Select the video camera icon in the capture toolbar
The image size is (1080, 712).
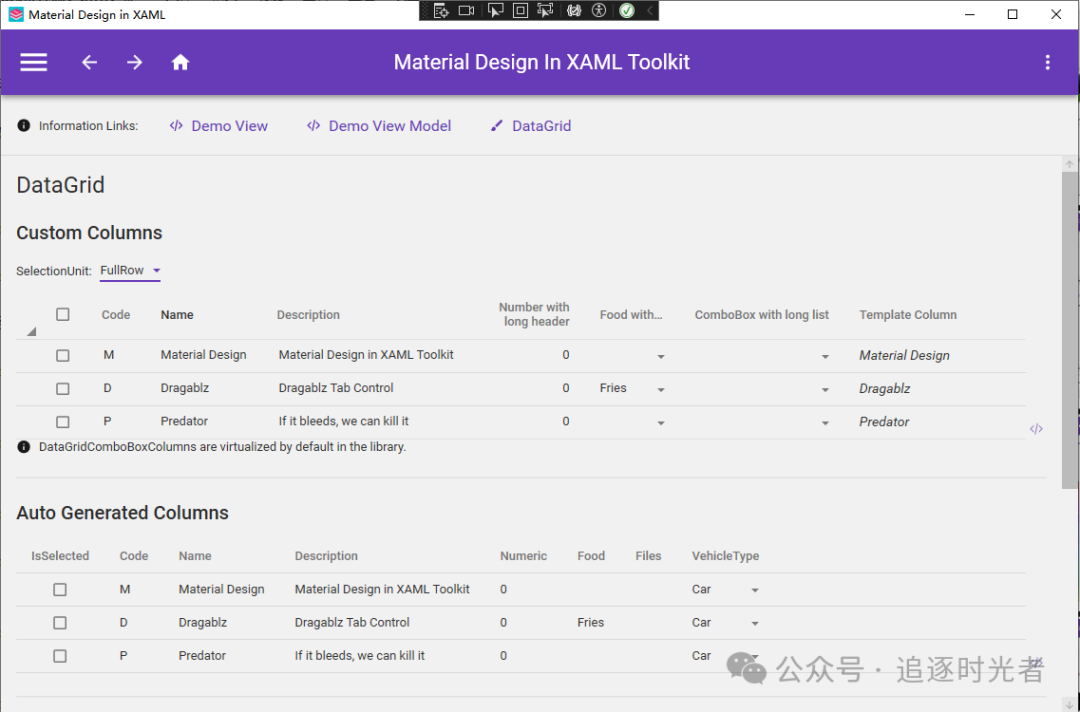[x=466, y=11]
